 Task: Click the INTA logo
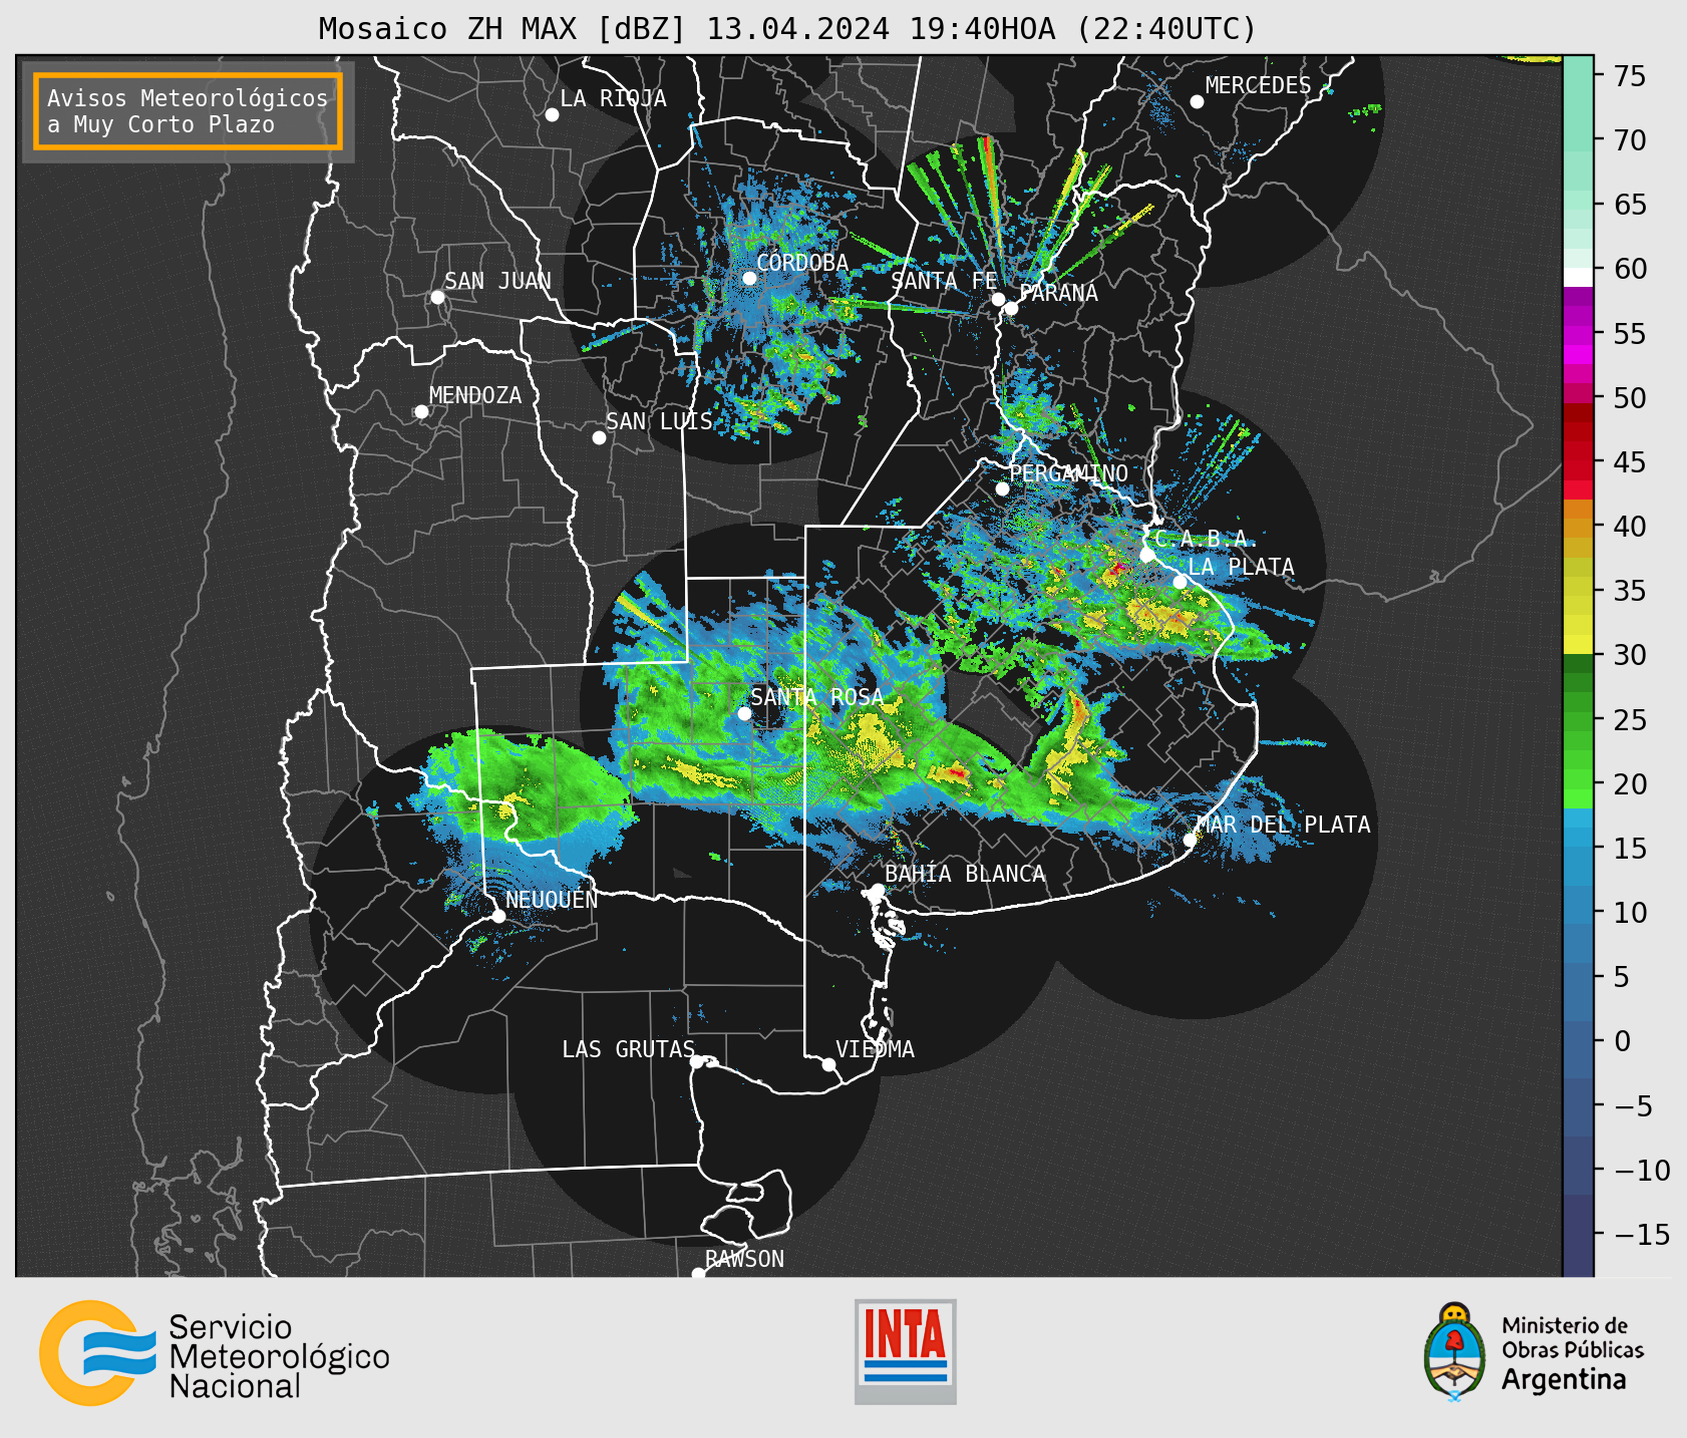pyautogui.click(x=905, y=1351)
